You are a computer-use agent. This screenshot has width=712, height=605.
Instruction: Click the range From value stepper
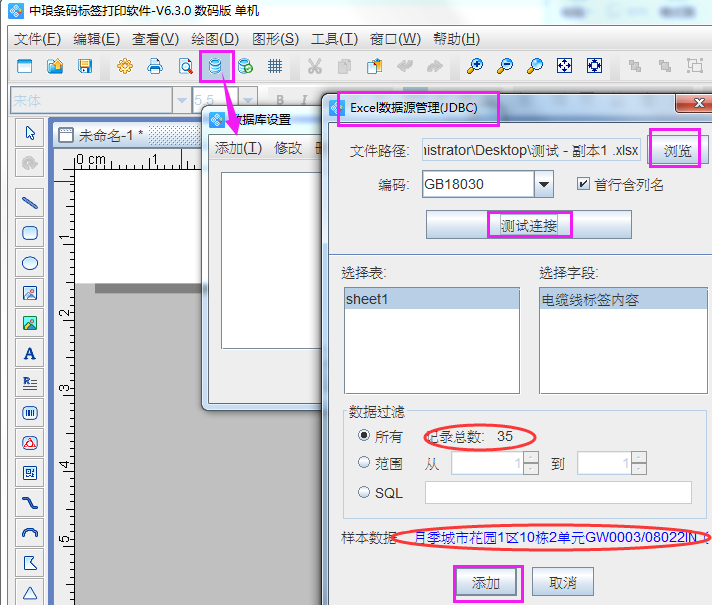pos(531,463)
